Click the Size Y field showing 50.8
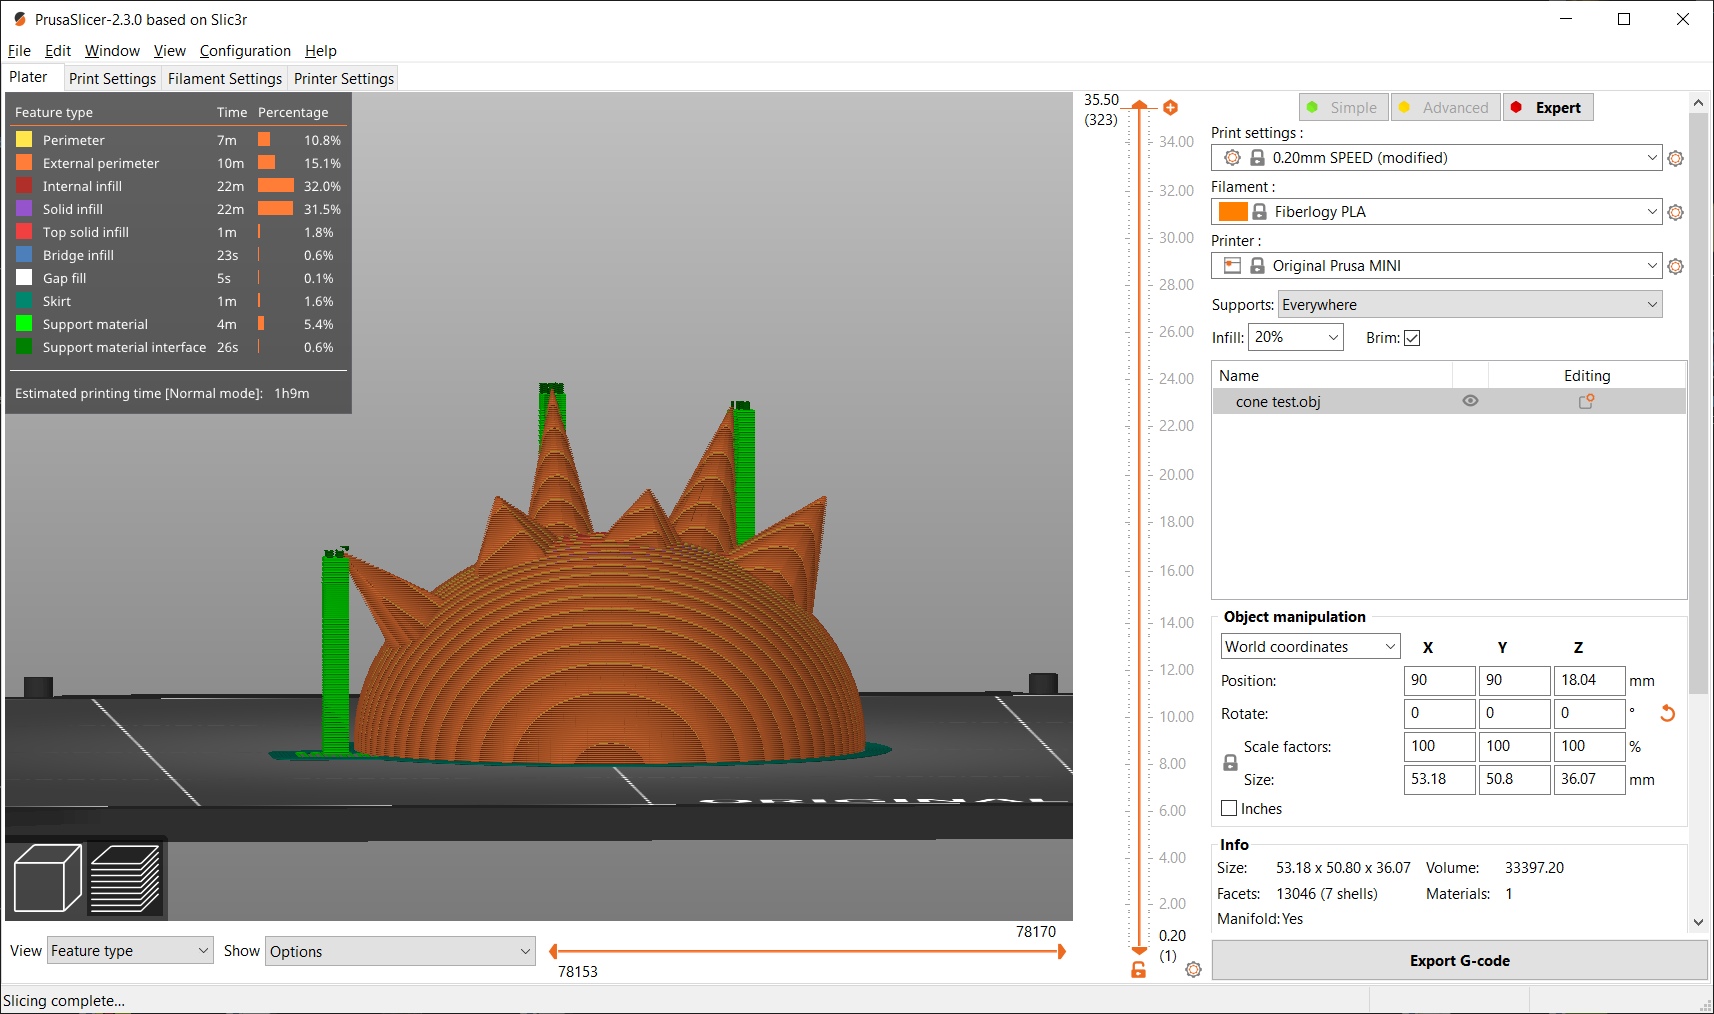 [x=1515, y=779]
